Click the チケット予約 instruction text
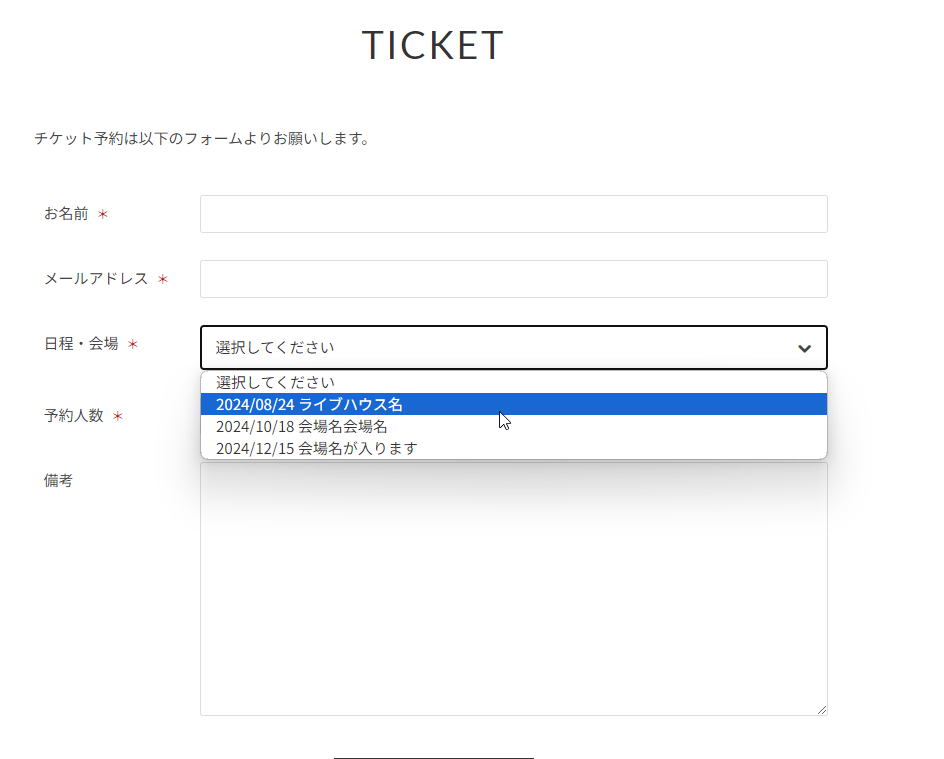This screenshot has width=944, height=759. (x=200, y=140)
